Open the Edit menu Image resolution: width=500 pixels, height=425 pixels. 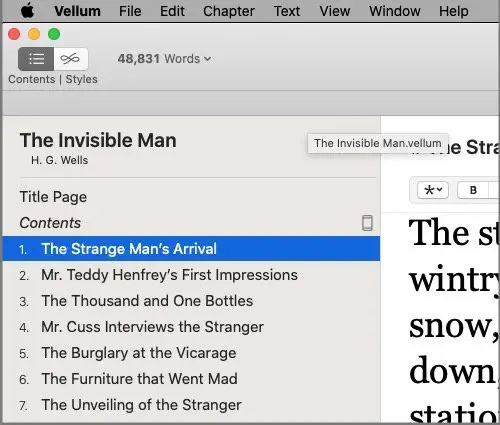coord(172,11)
